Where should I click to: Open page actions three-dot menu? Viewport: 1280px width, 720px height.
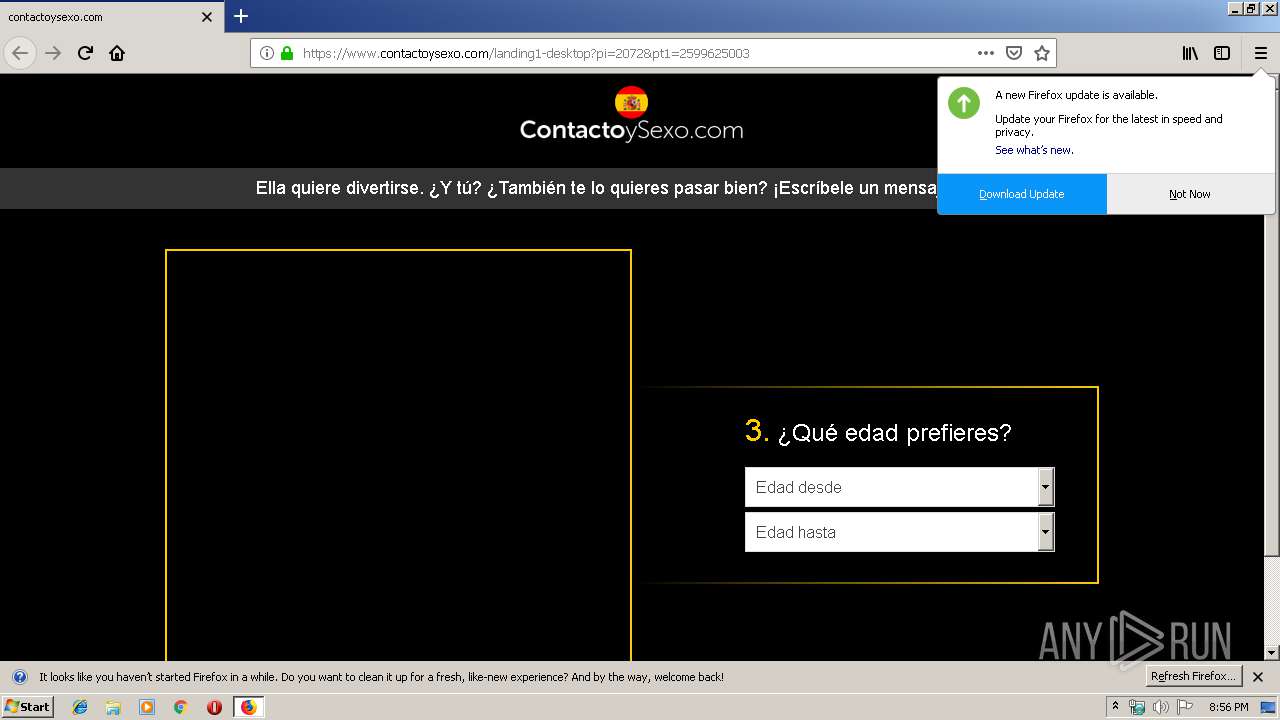(x=986, y=53)
